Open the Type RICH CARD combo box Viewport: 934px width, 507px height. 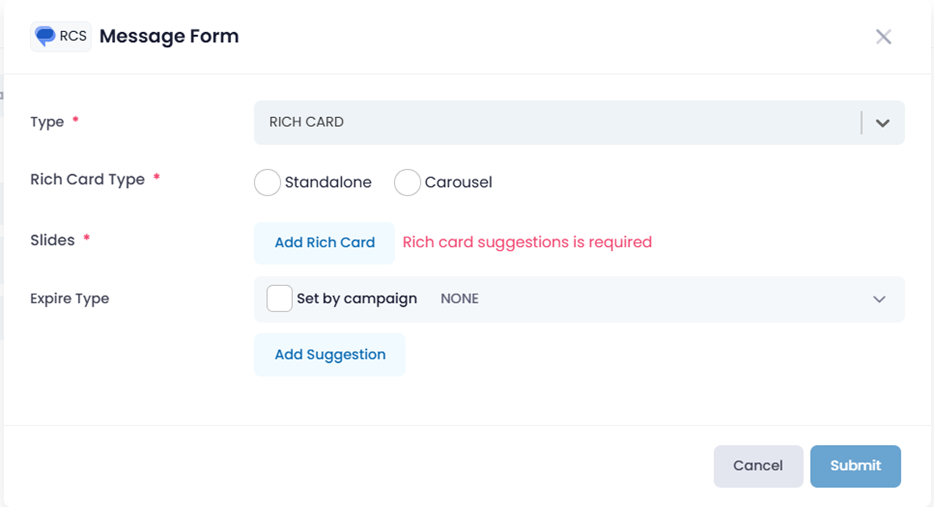click(555, 122)
